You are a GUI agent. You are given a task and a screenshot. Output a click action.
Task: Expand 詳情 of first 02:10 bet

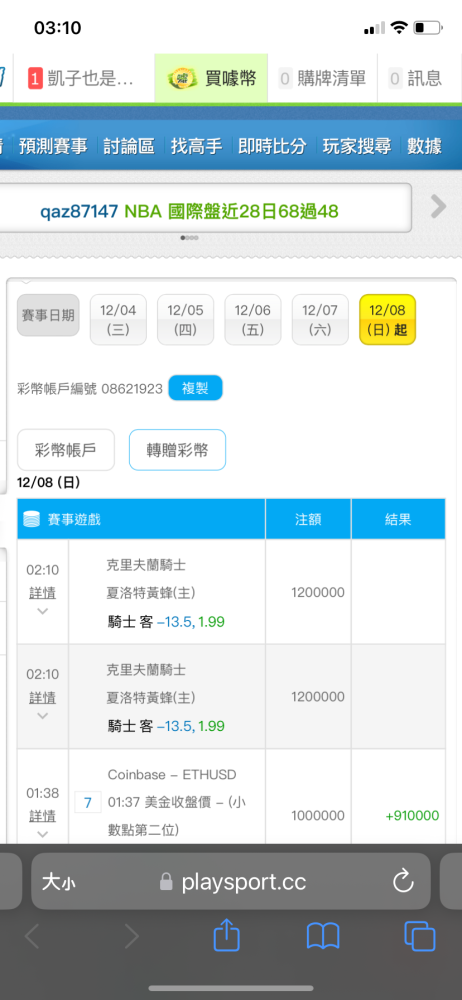tap(42, 593)
